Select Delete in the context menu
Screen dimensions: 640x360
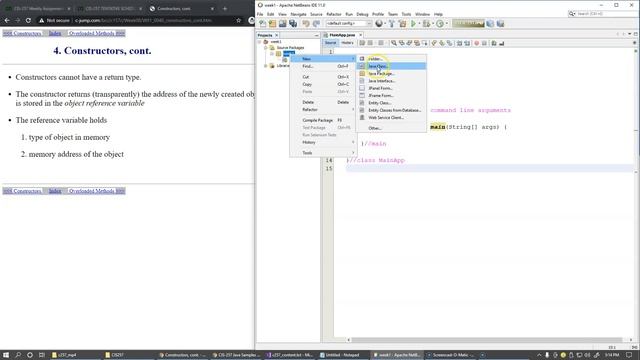(322, 102)
